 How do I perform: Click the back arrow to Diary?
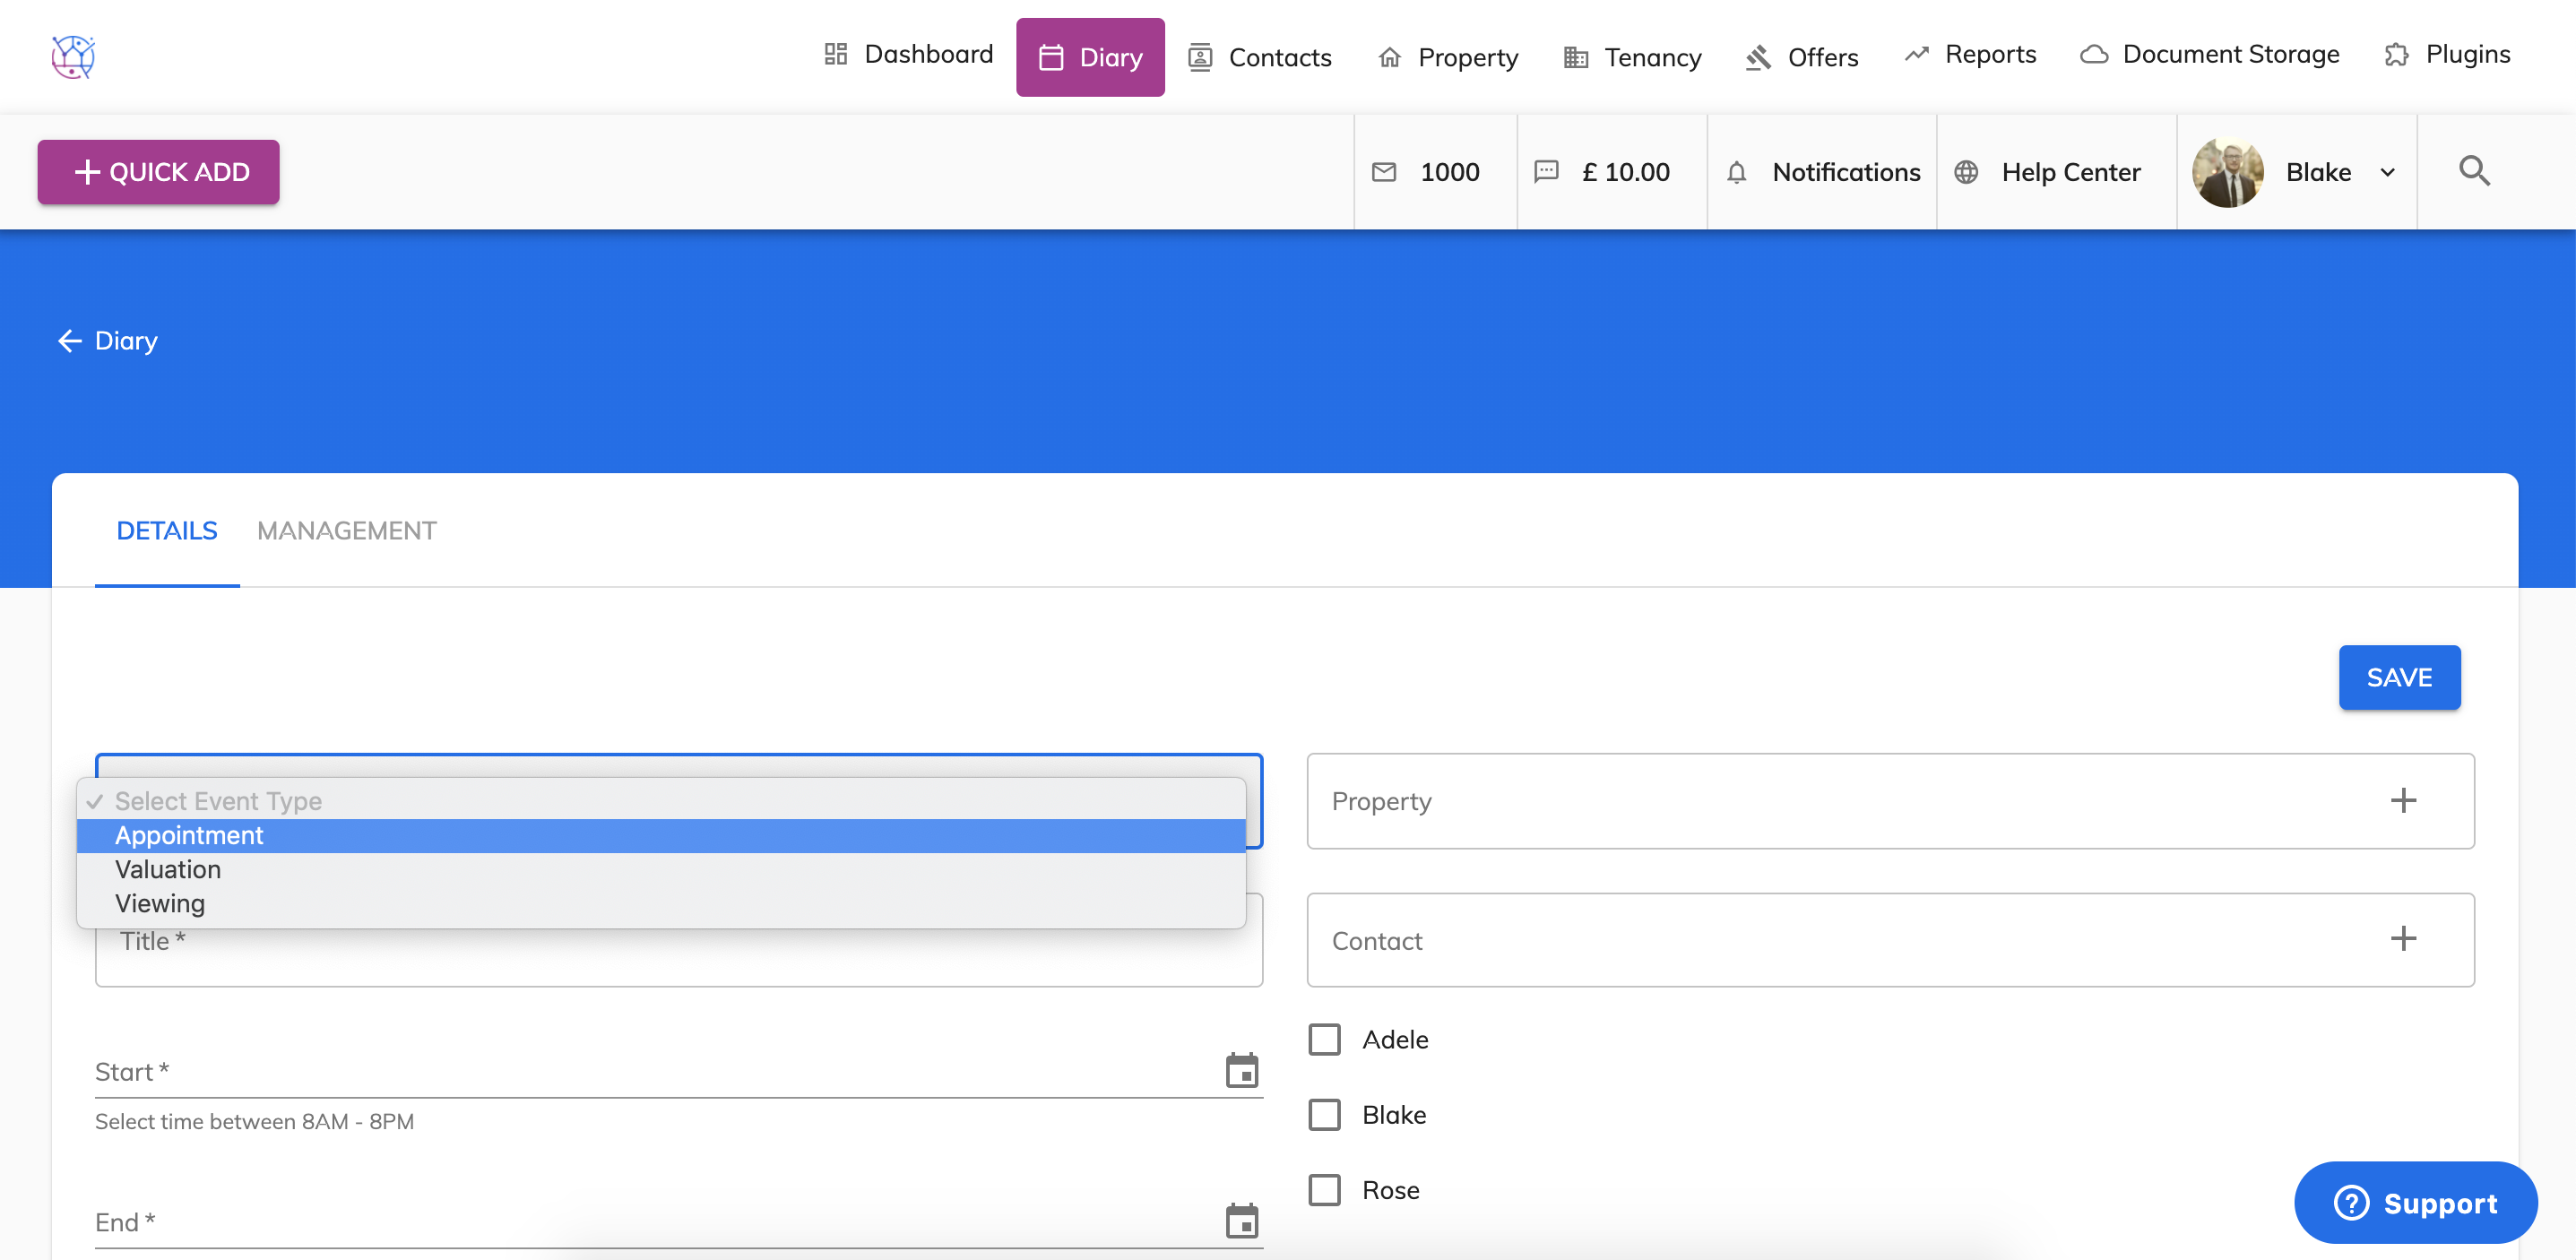tap(69, 341)
